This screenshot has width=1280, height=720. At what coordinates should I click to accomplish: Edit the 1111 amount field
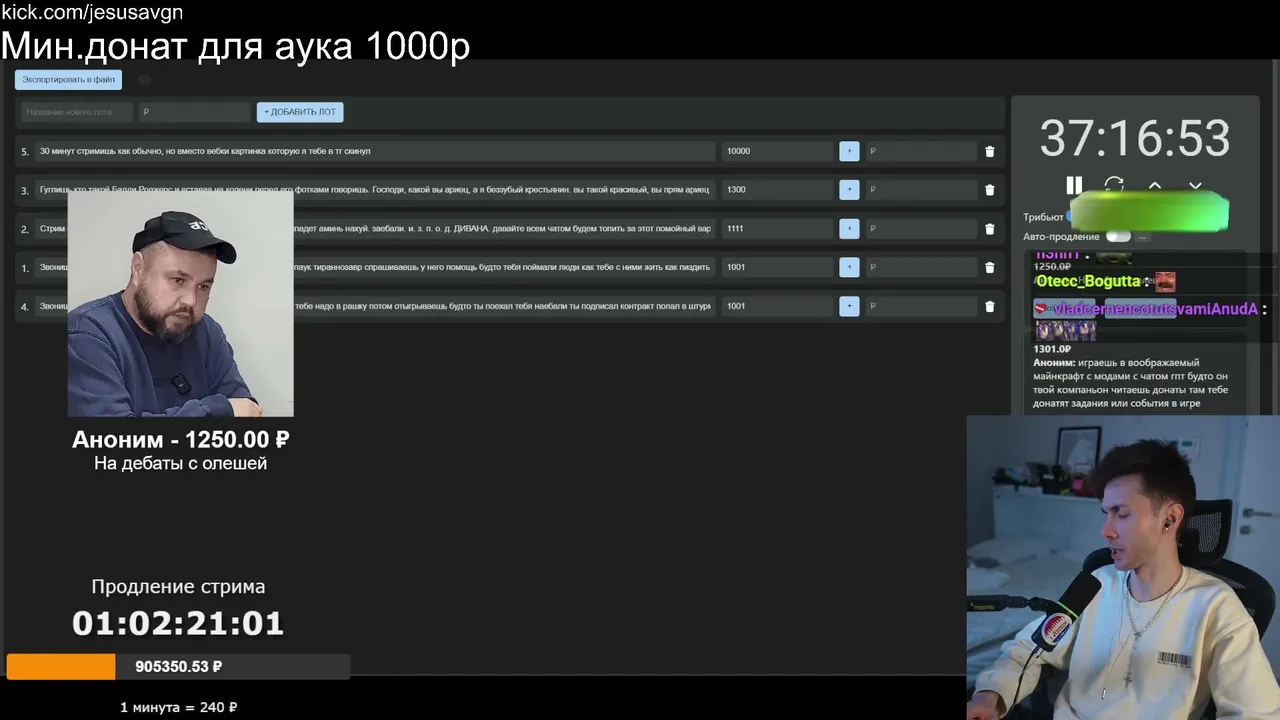click(x=777, y=229)
